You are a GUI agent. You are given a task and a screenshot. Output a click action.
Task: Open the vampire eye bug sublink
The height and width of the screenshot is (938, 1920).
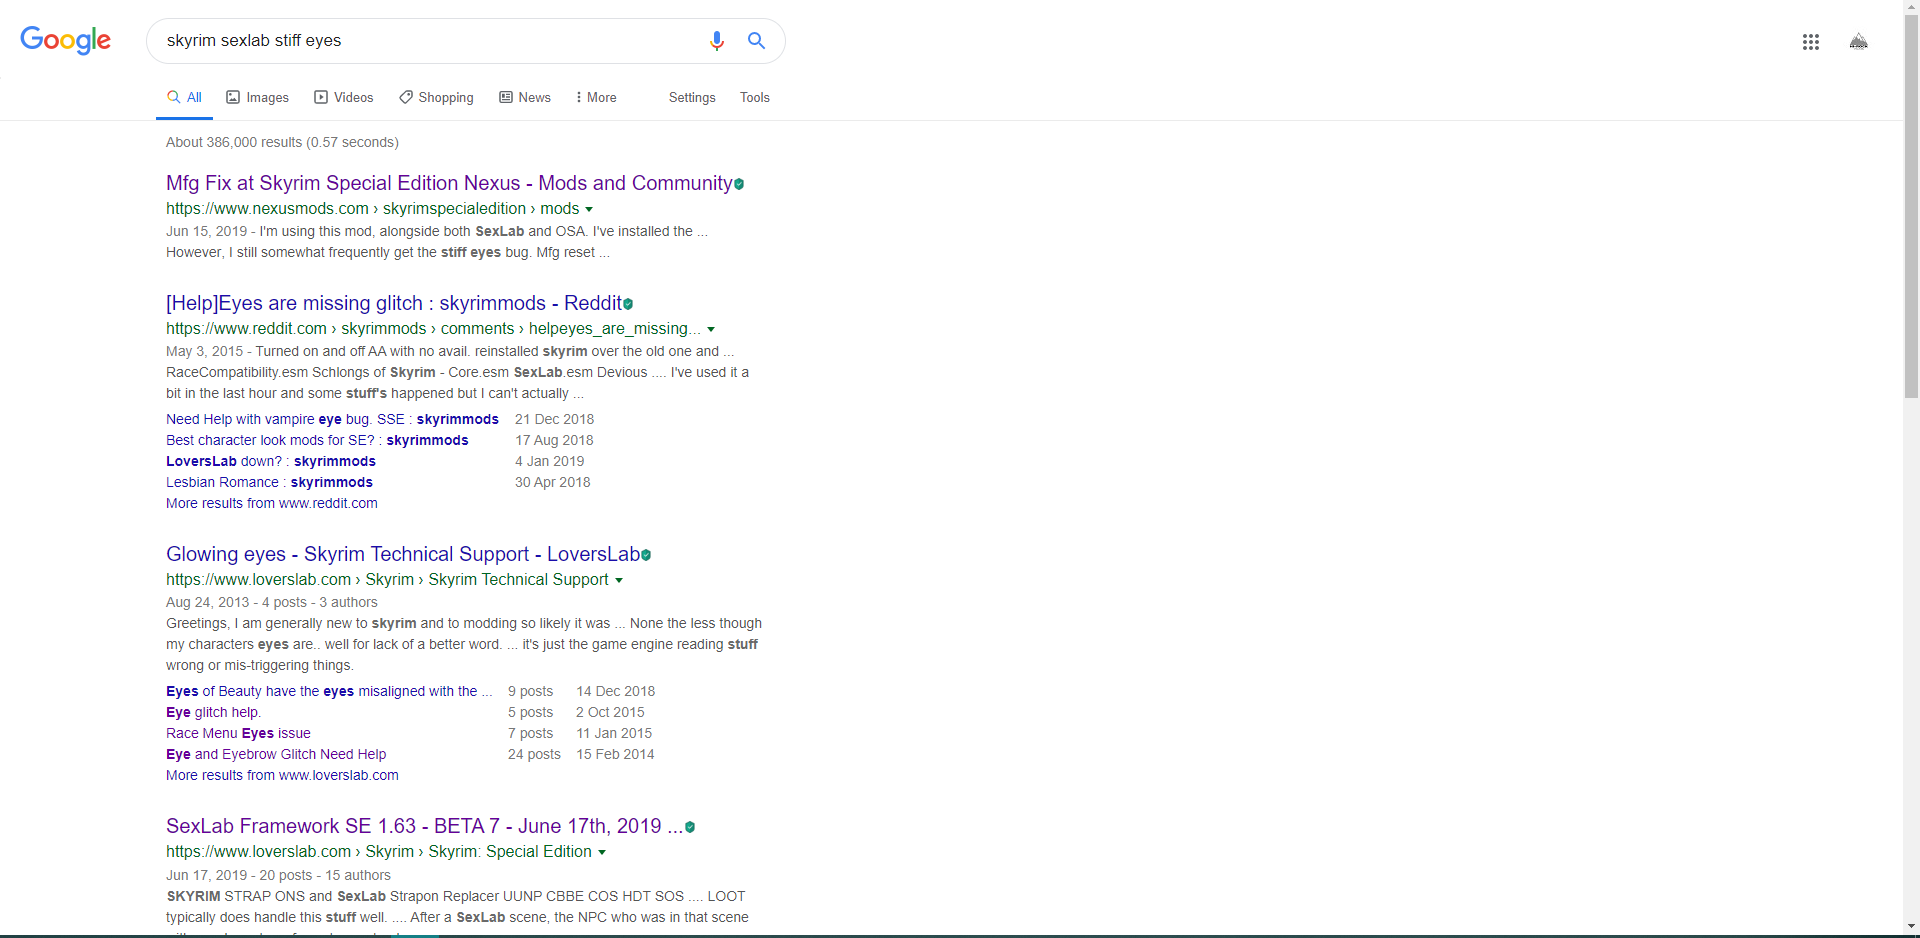[x=332, y=419]
